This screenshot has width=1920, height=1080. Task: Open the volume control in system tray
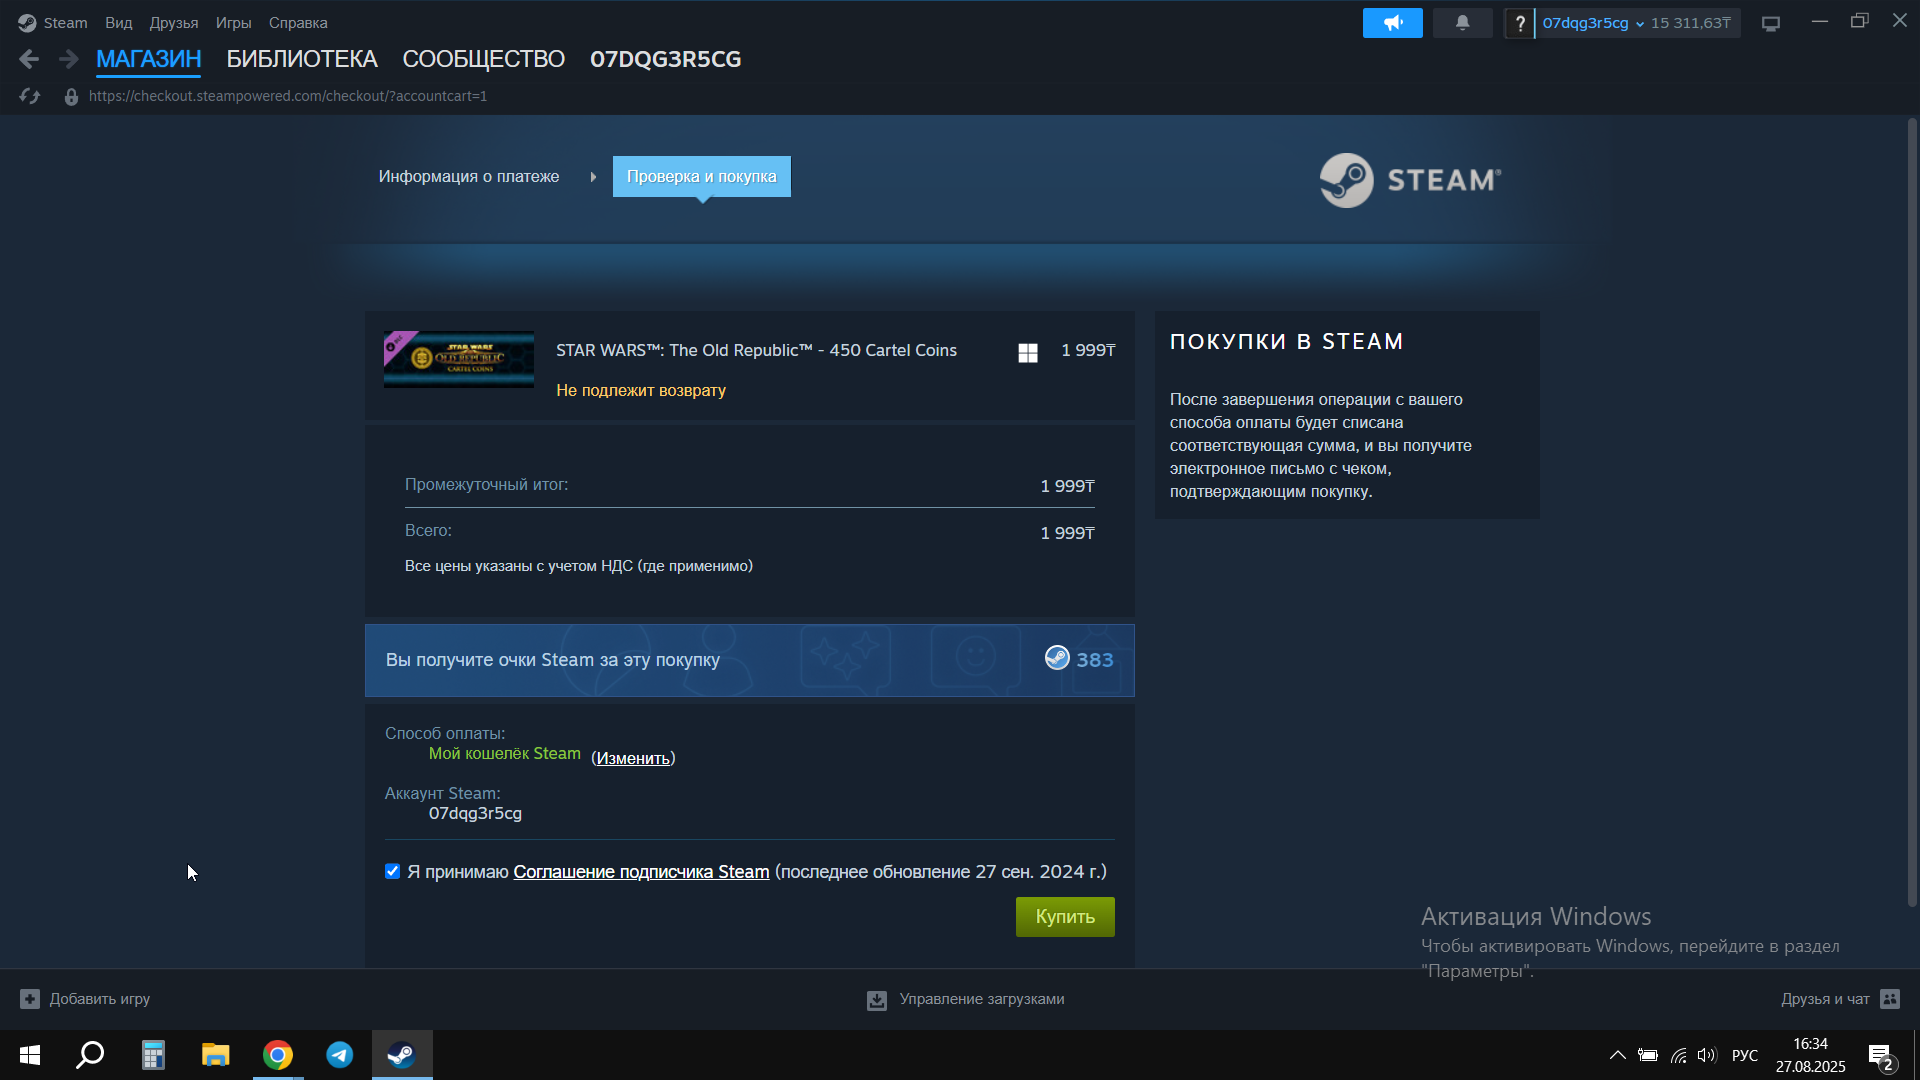pos(1706,1055)
